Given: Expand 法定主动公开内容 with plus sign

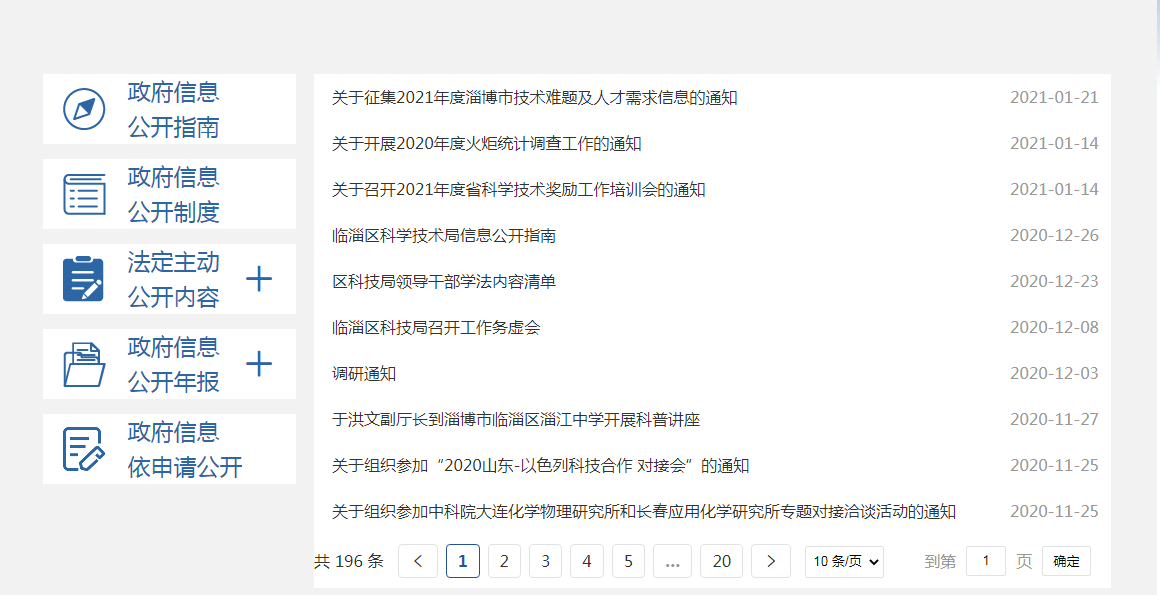Looking at the screenshot, I should pos(259,279).
